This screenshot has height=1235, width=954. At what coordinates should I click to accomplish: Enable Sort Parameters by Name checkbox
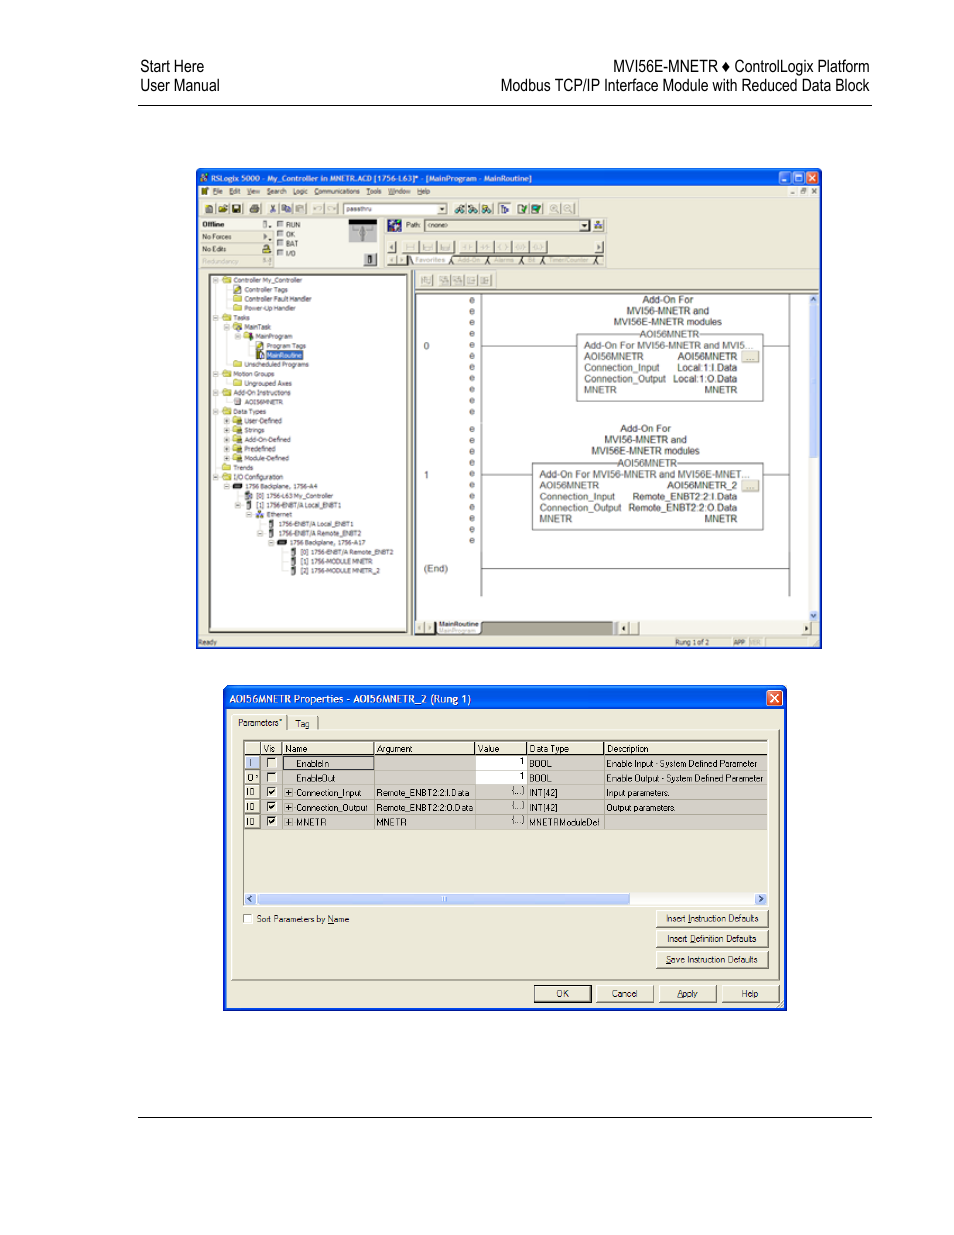(248, 919)
